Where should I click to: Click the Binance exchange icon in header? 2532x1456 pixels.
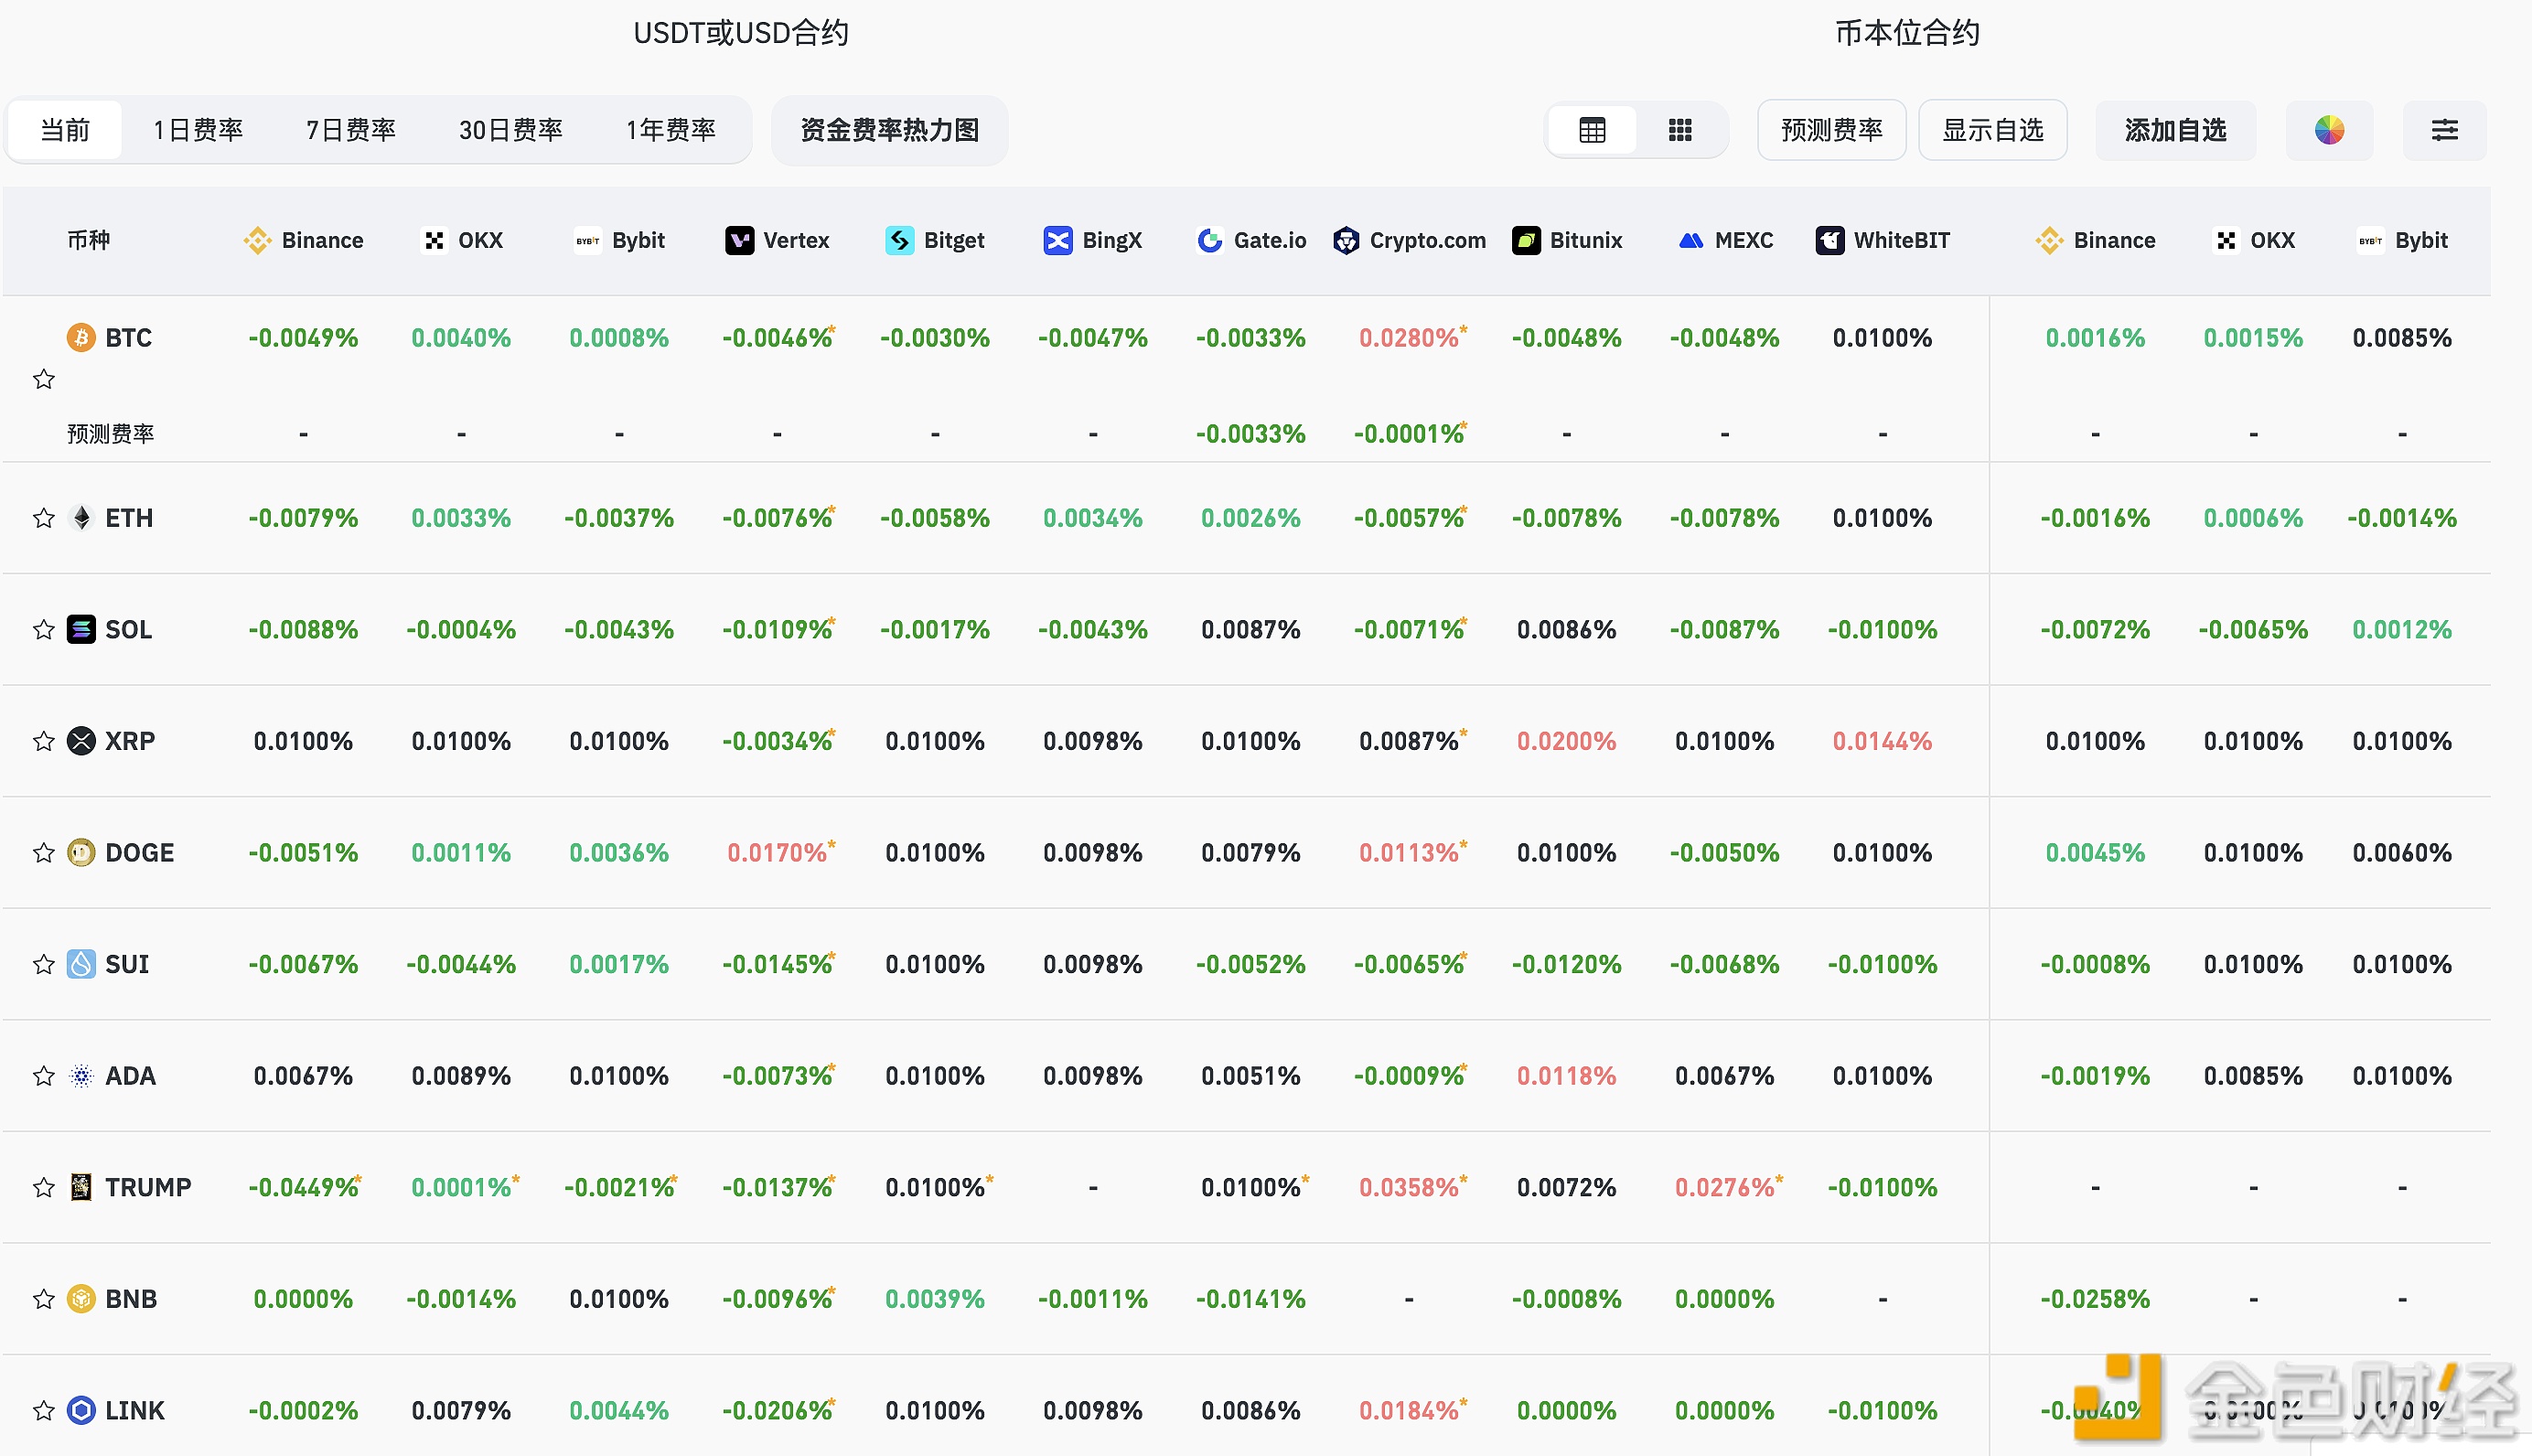pyautogui.click(x=257, y=240)
